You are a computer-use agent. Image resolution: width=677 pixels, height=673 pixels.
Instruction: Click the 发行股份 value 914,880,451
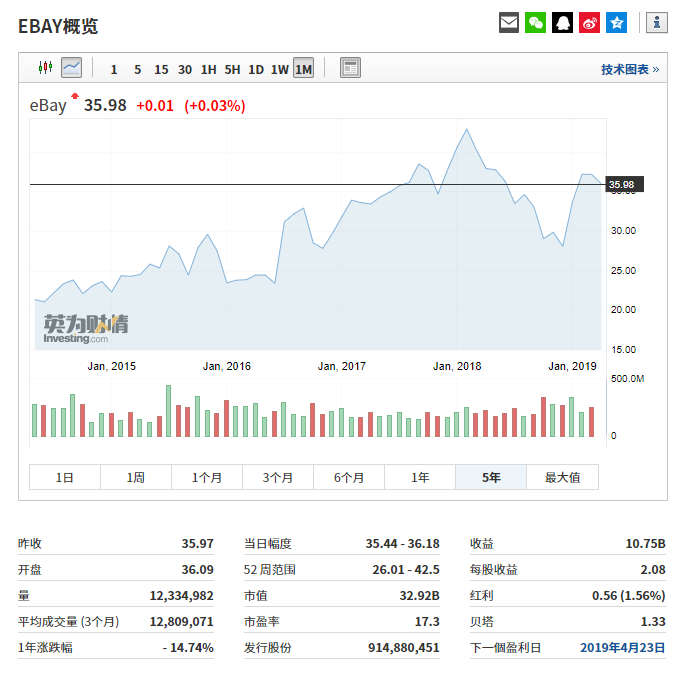tap(404, 648)
